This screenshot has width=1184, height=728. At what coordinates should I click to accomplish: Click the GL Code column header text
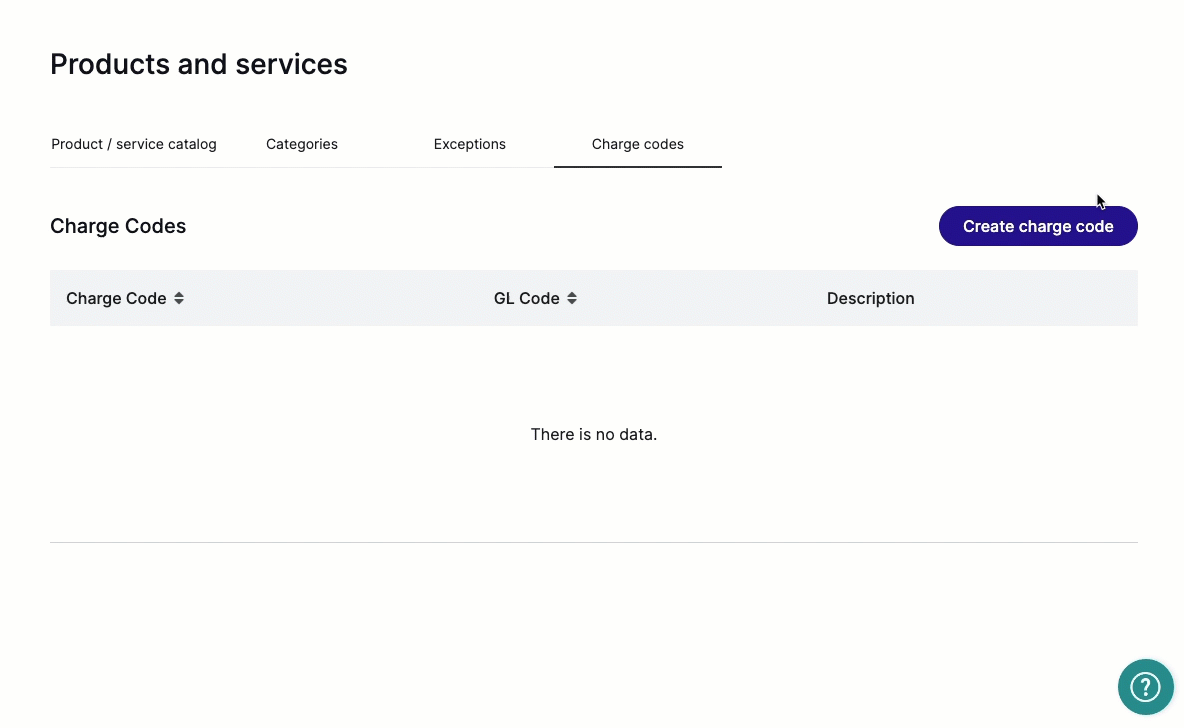[x=526, y=298]
